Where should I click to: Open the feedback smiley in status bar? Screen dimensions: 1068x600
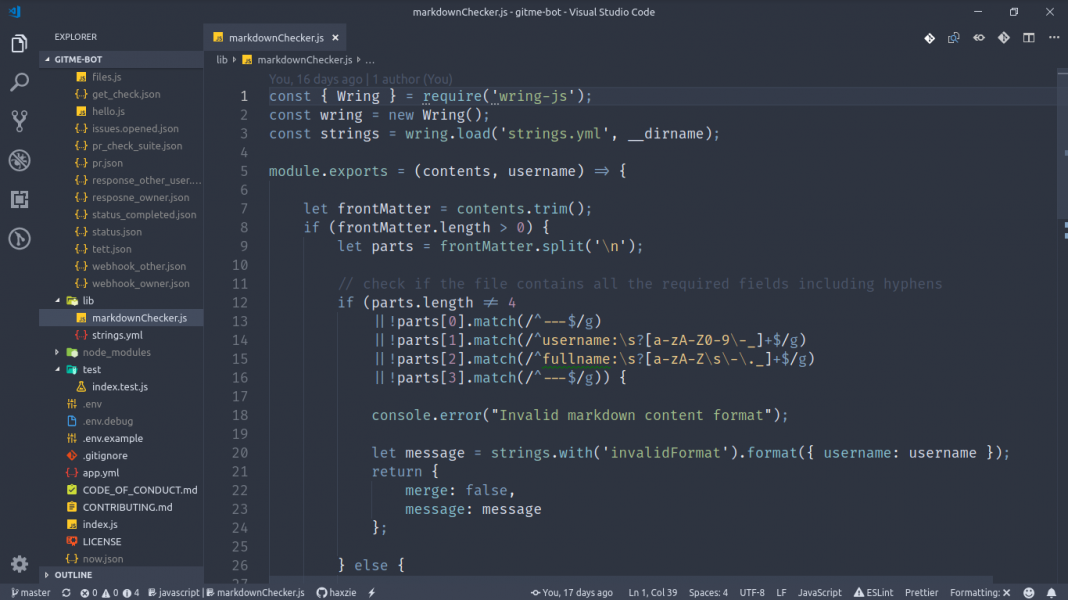coord(1029,592)
